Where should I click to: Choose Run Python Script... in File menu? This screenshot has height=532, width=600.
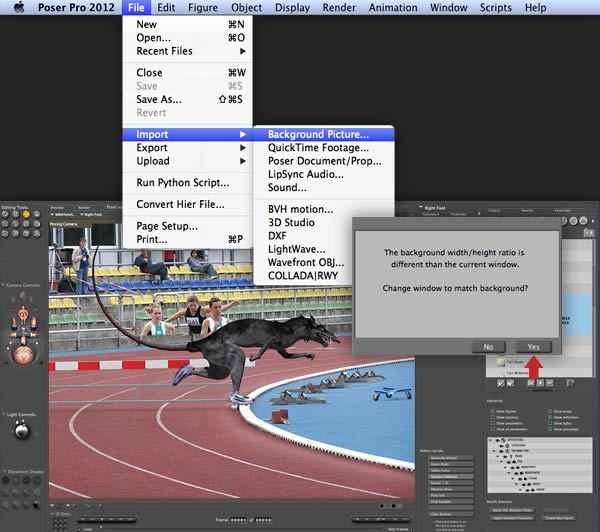tap(188, 183)
